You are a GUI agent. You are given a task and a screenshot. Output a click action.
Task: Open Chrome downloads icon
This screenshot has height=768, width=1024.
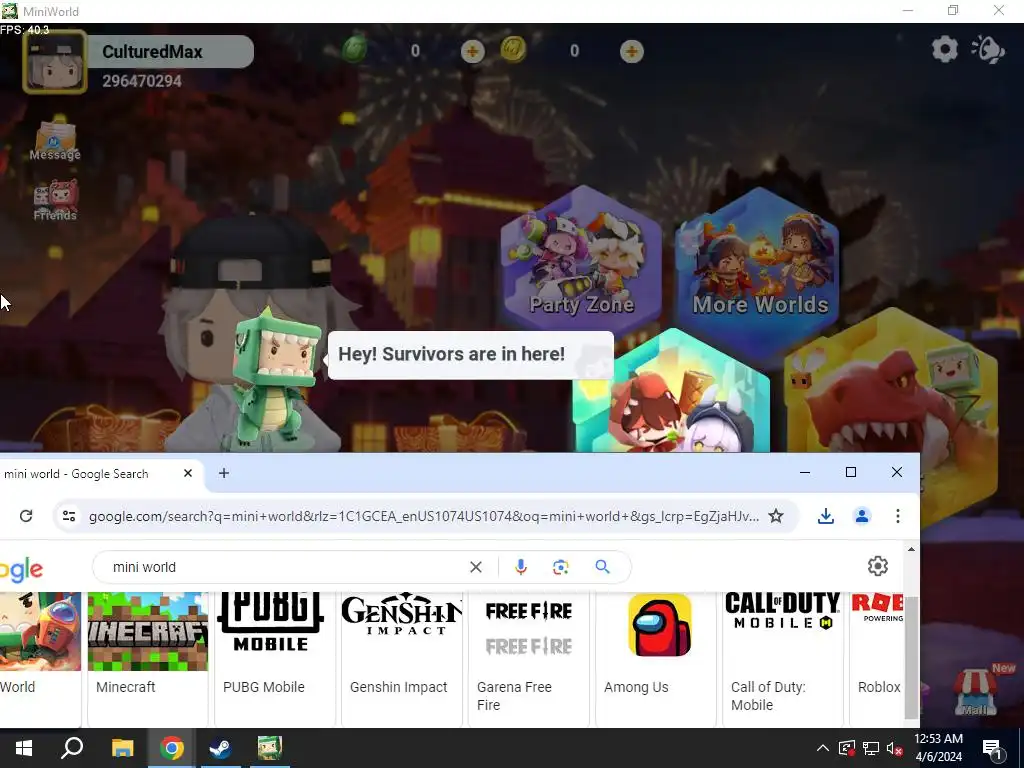[825, 516]
